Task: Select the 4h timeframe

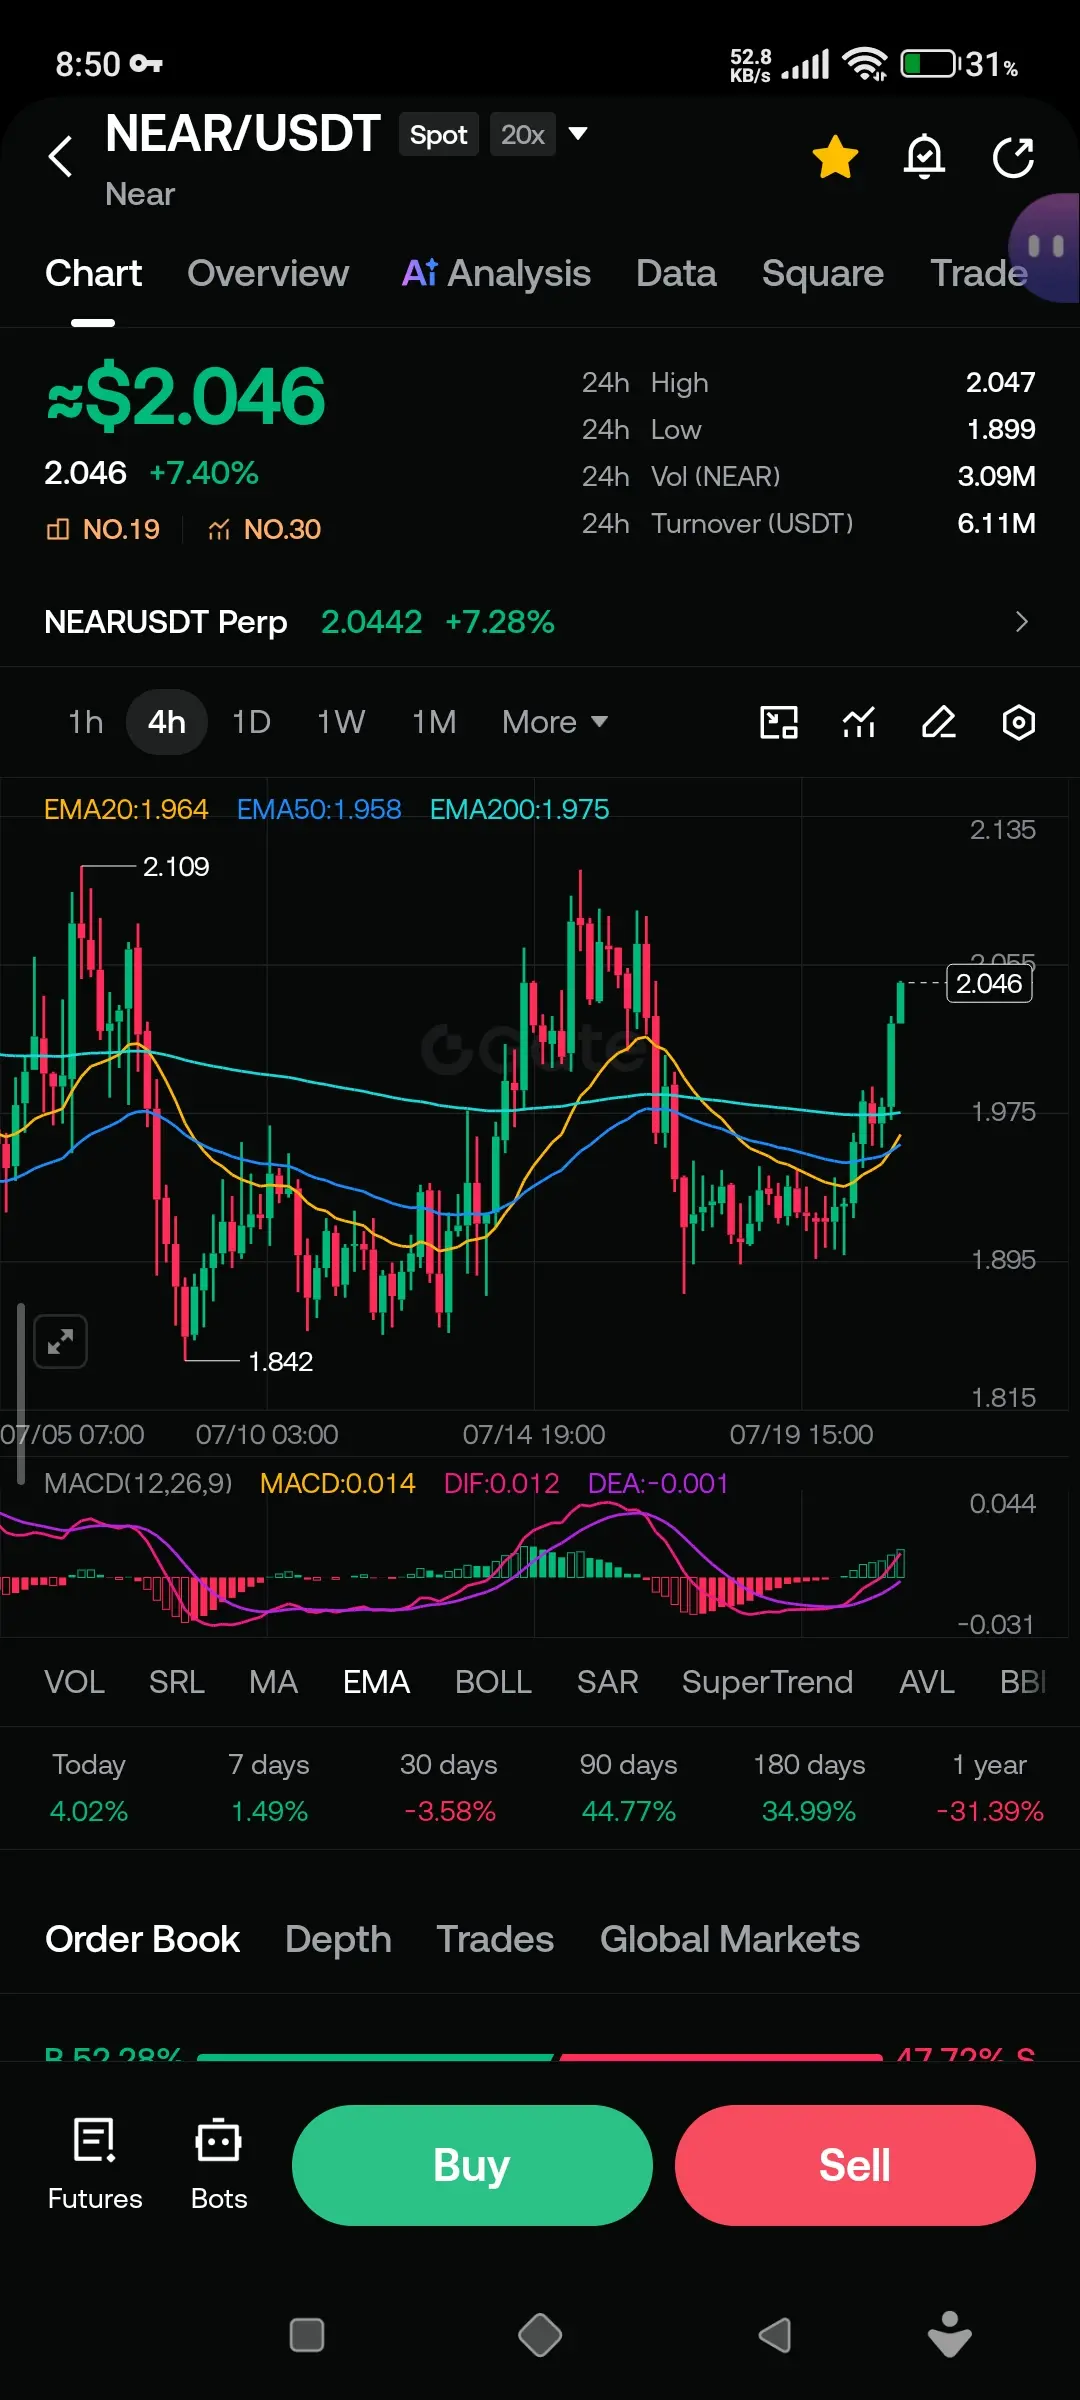Action: click(167, 722)
